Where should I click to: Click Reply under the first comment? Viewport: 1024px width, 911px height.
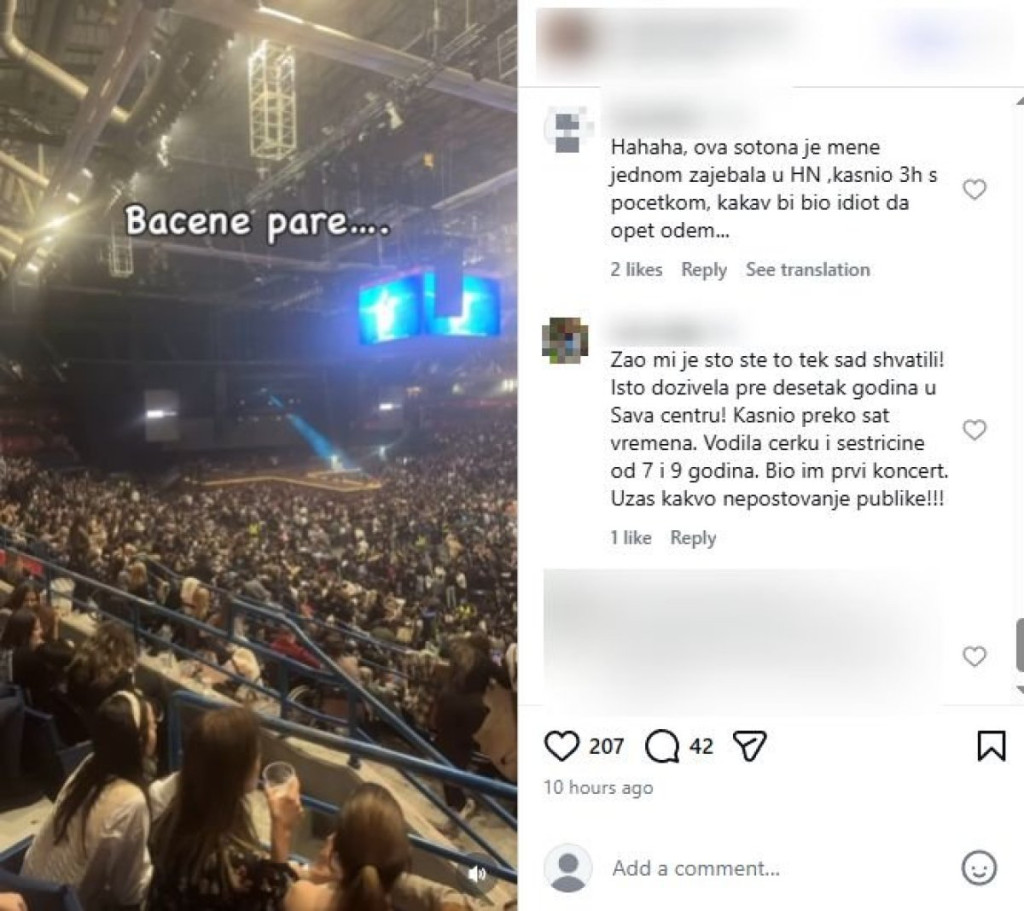click(704, 270)
